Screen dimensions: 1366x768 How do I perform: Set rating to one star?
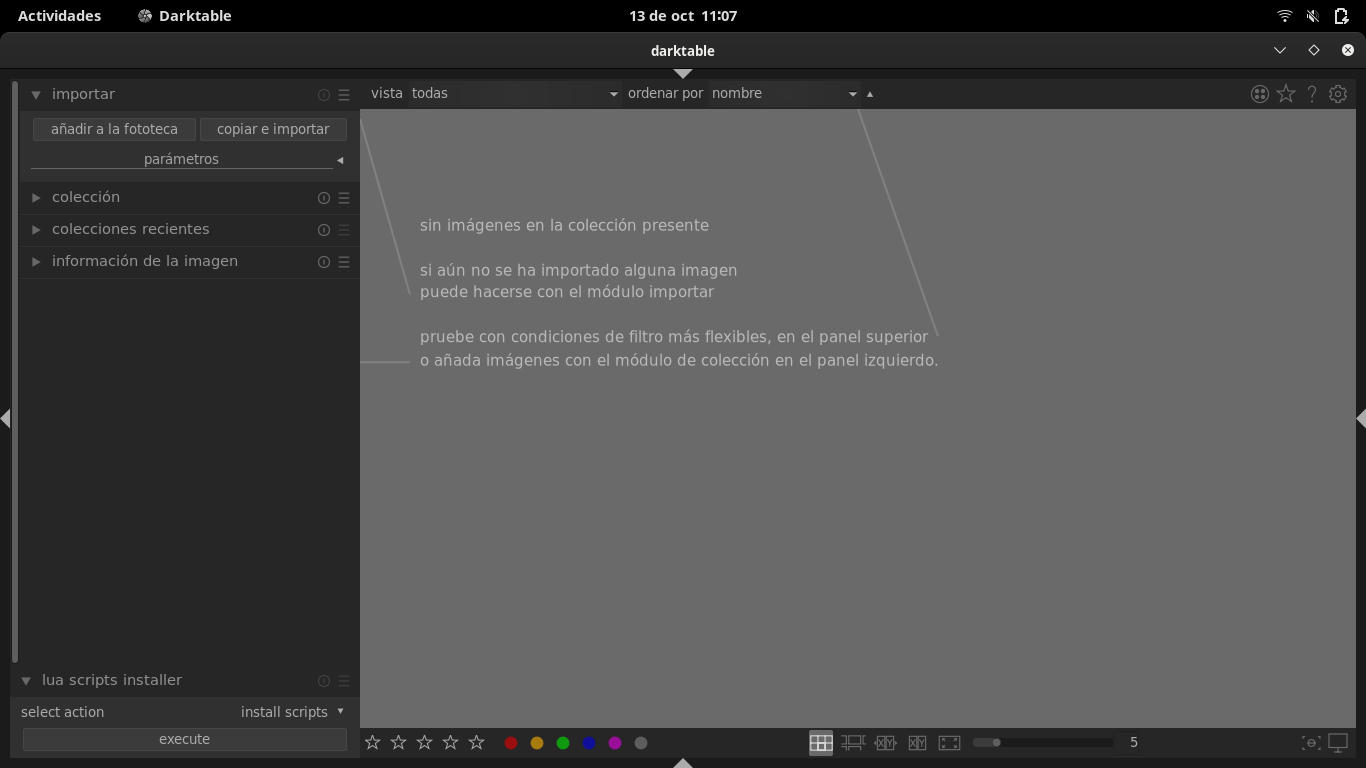[373, 742]
